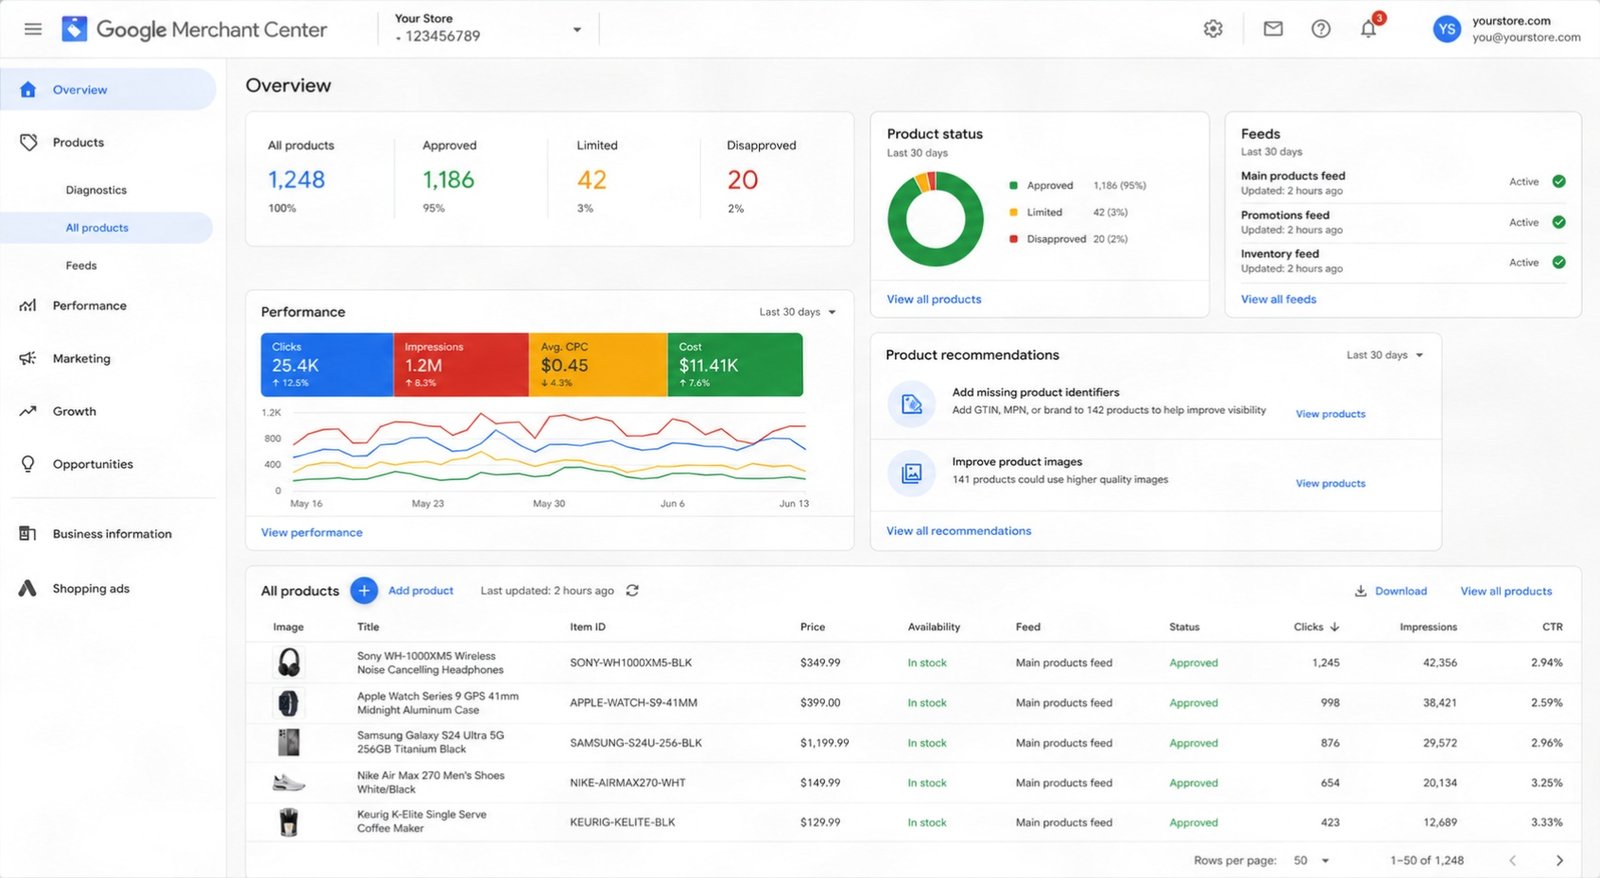Click the Shopping ads icon in sidebar
The width and height of the screenshot is (1600, 878).
coord(28,588)
